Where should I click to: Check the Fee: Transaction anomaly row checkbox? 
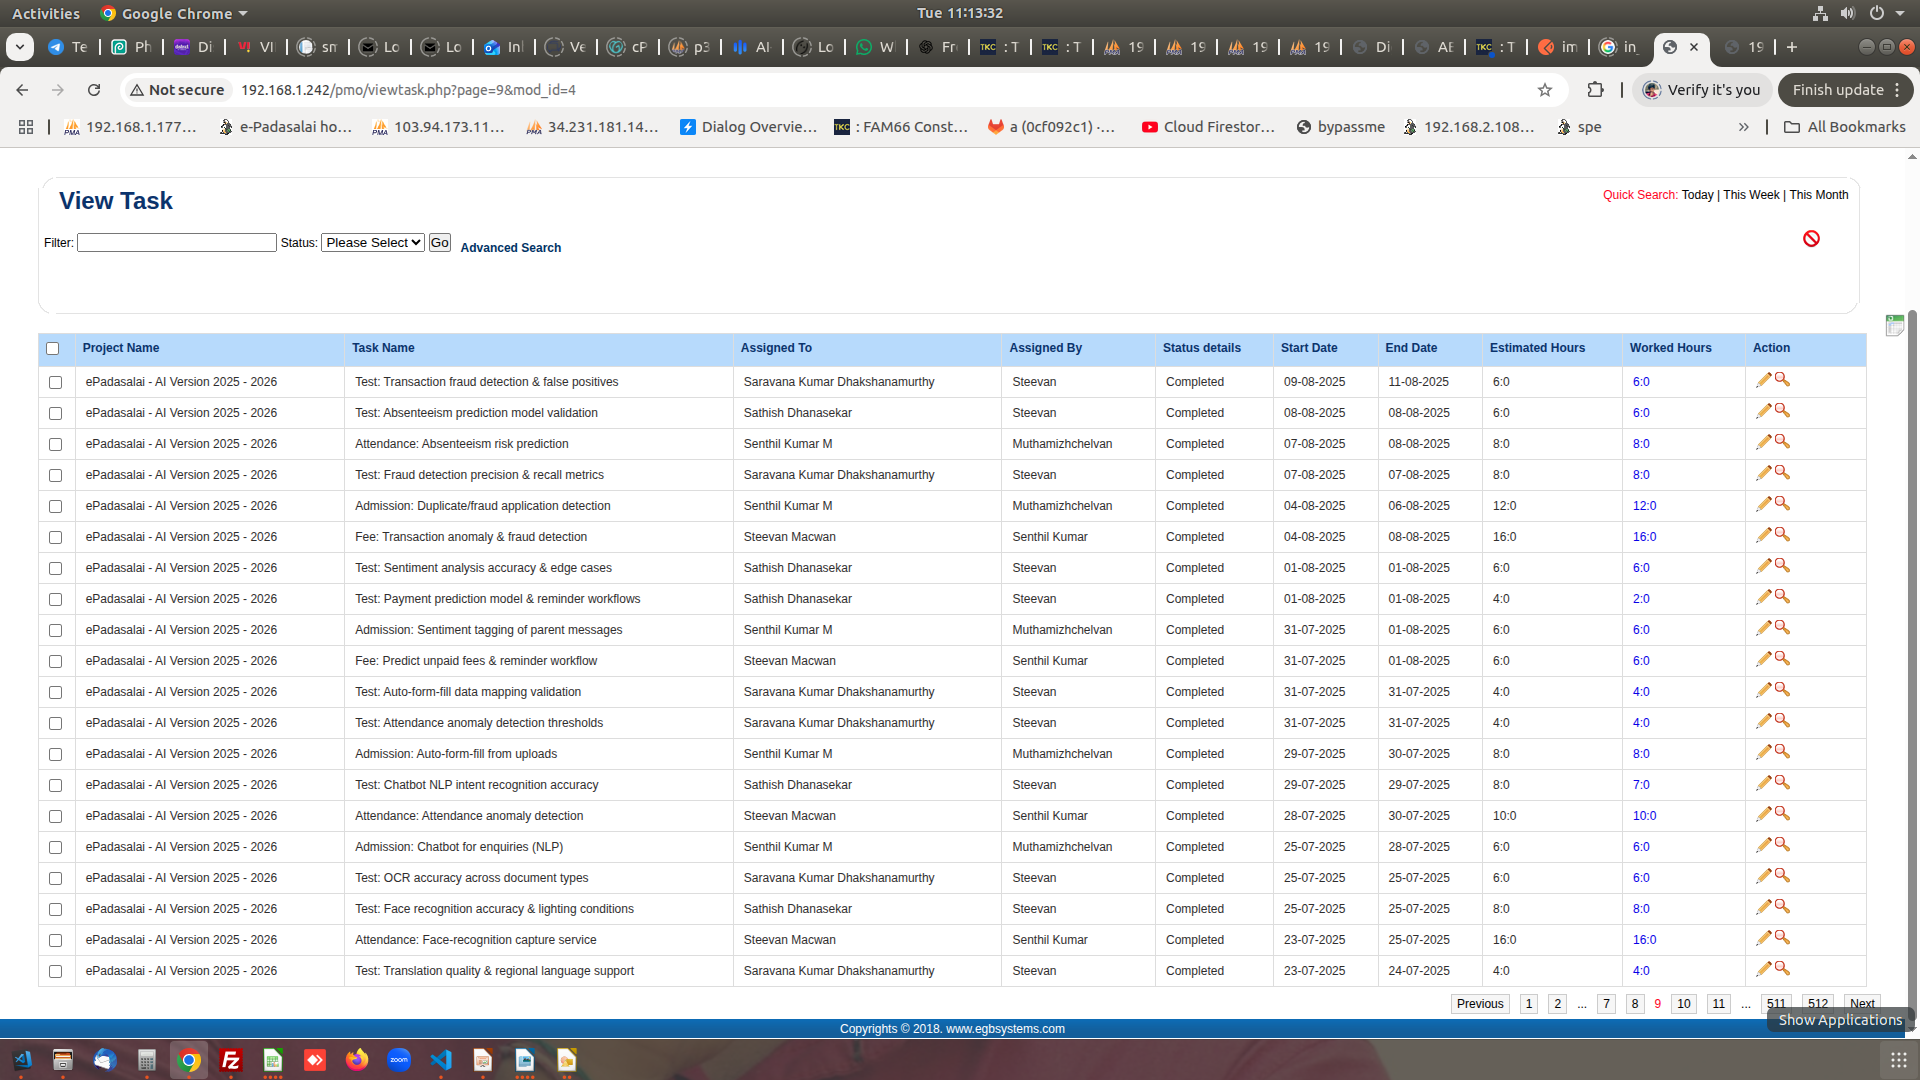tap(56, 538)
